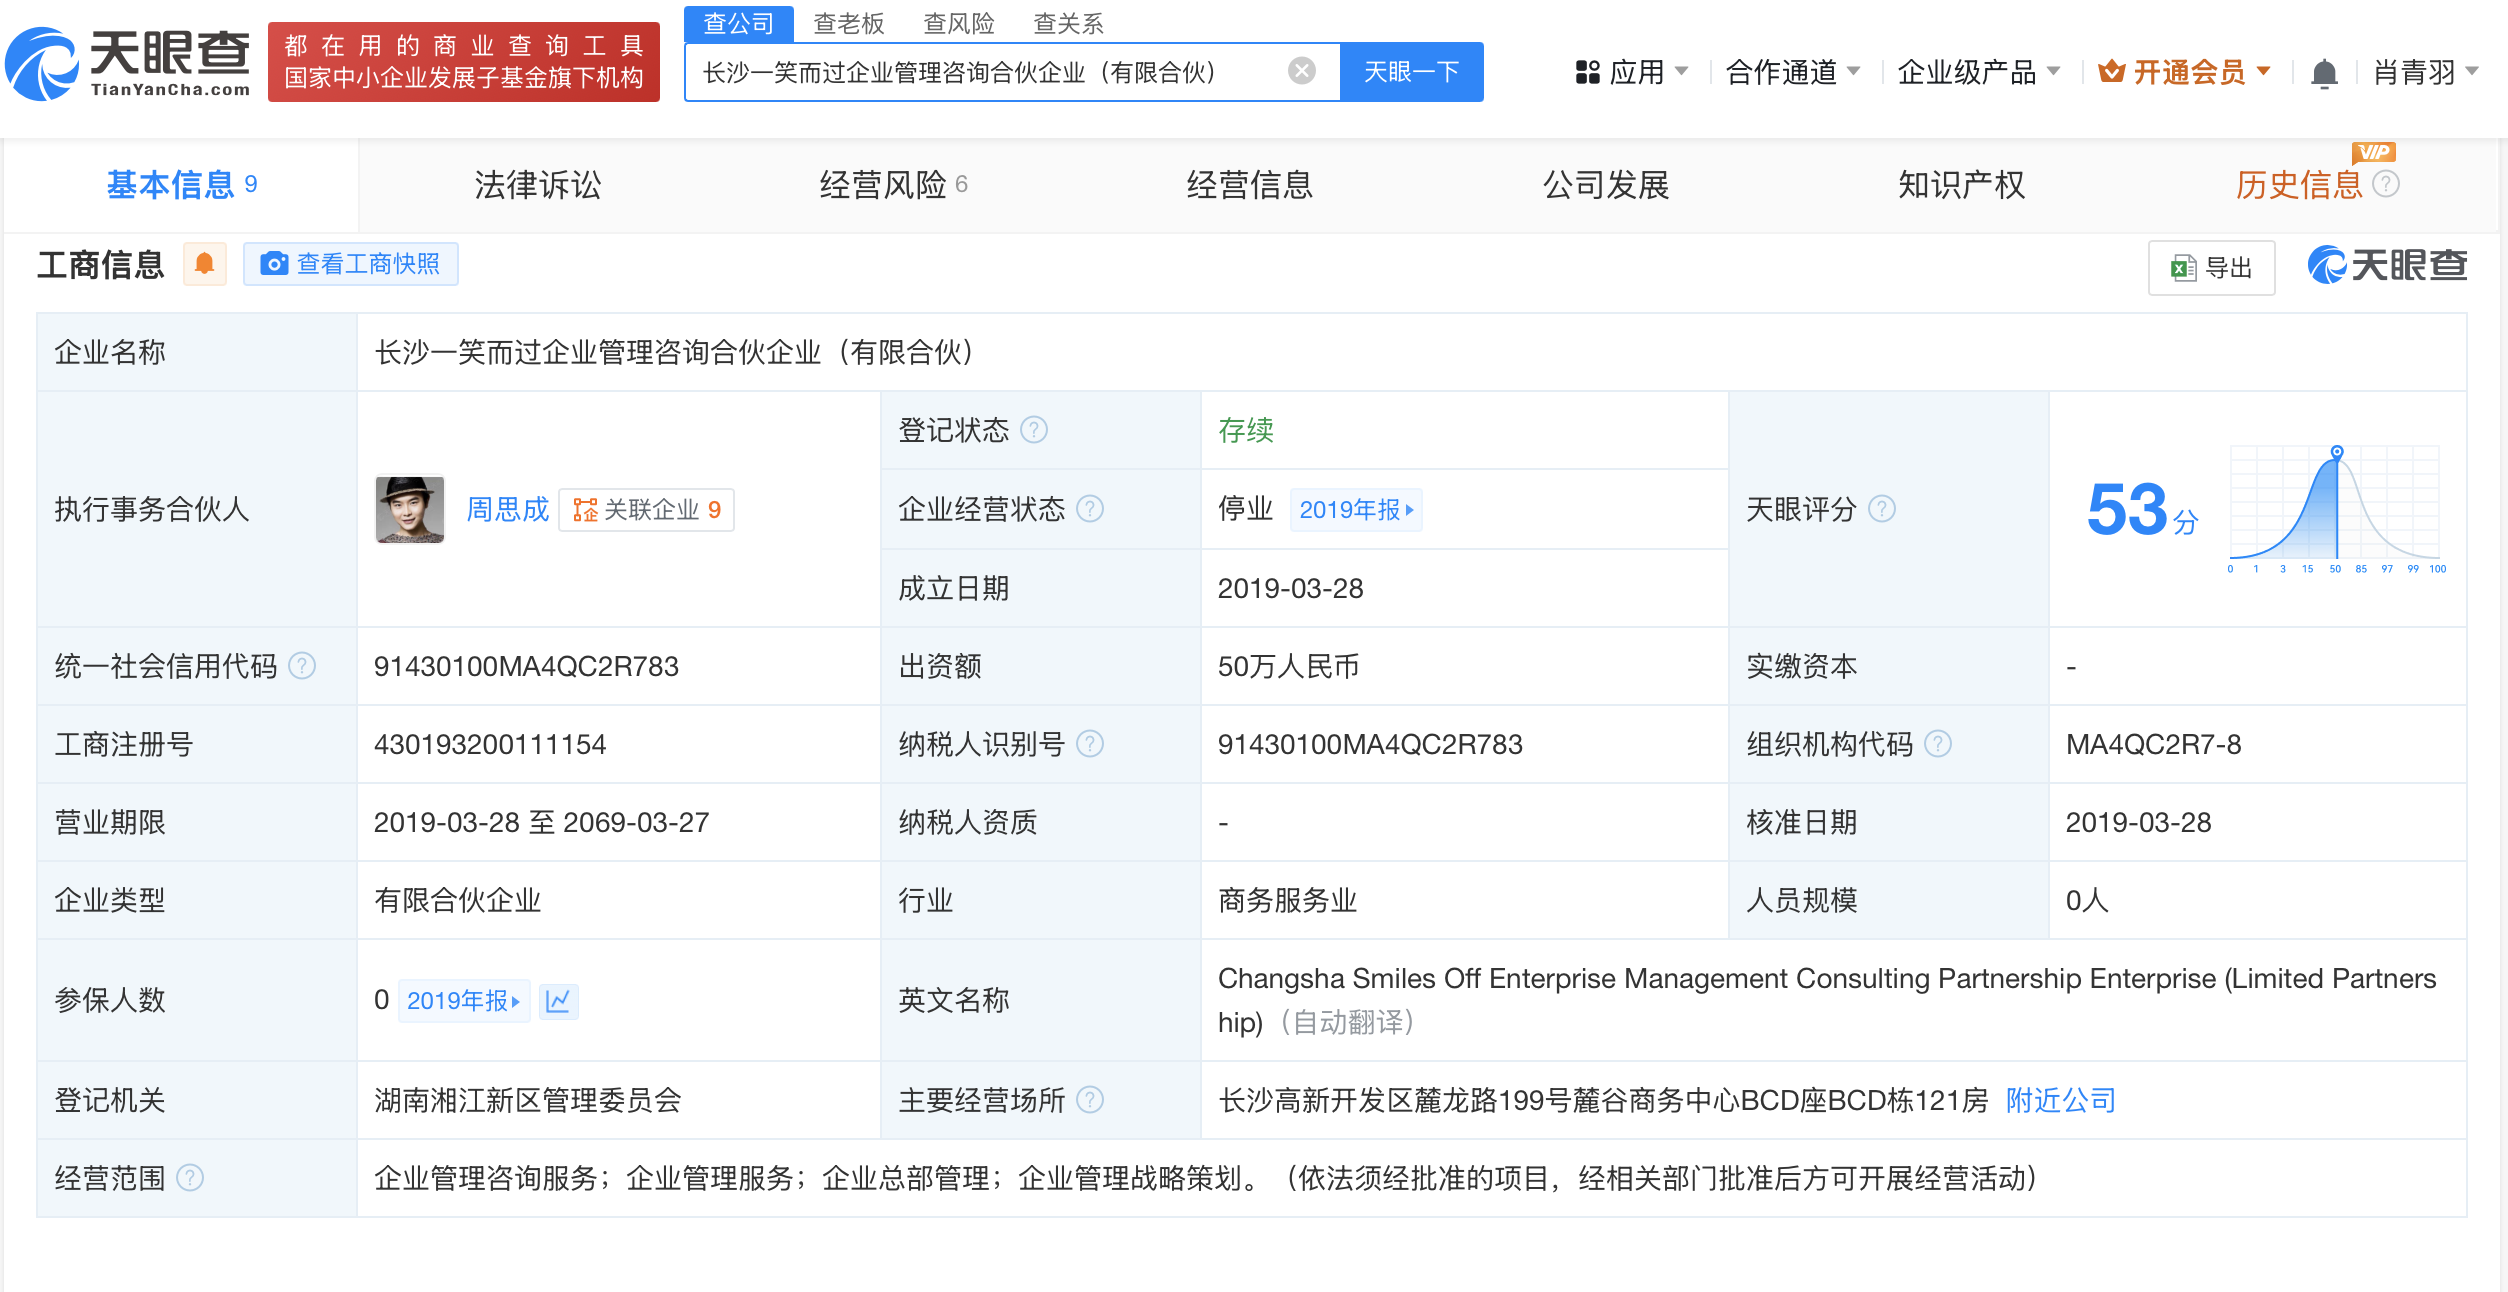Open the 附近公司 link
Screen dimensions: 2508x1292
pos(2060,1101)
